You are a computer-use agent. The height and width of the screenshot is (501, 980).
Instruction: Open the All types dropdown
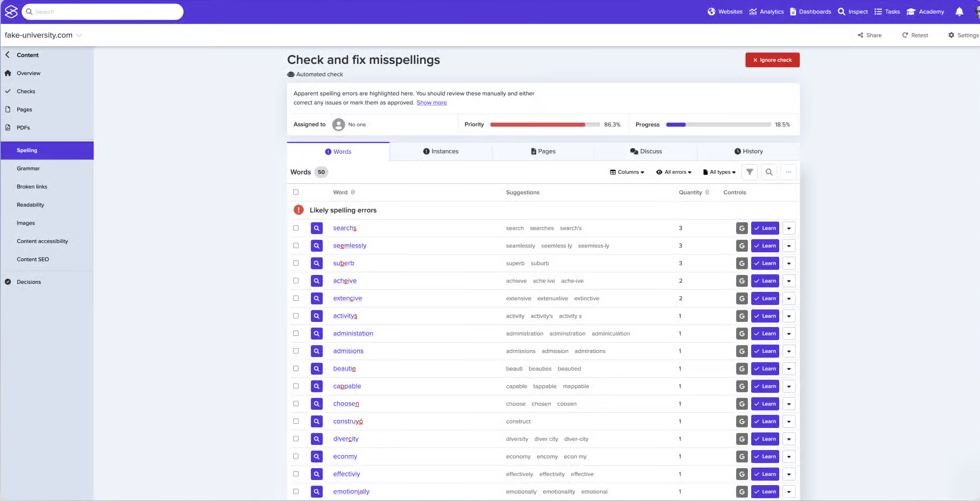click(719, 172)
